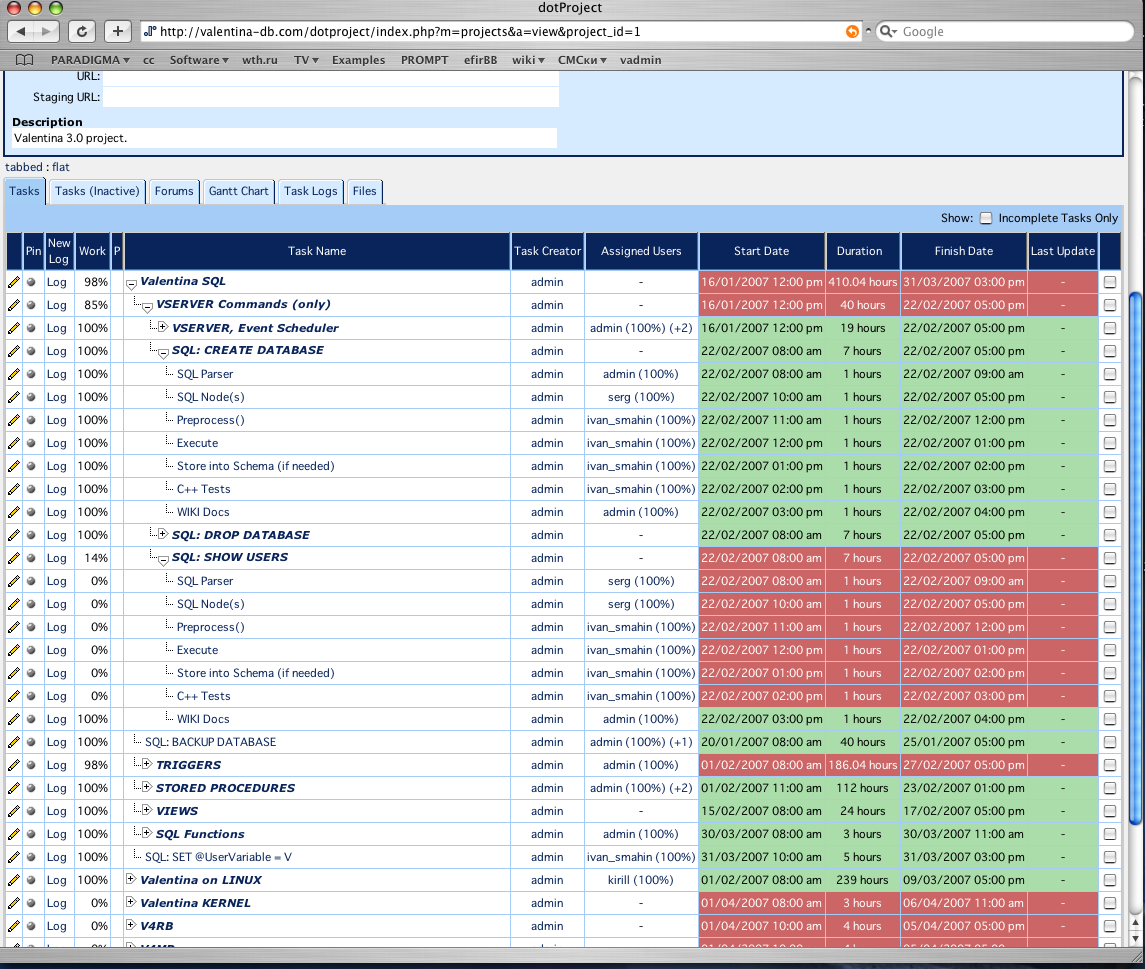Click the orange RSS/snapback icon in address bar
The height and width of the screenshot is (969, 1145).
[852, 31]
